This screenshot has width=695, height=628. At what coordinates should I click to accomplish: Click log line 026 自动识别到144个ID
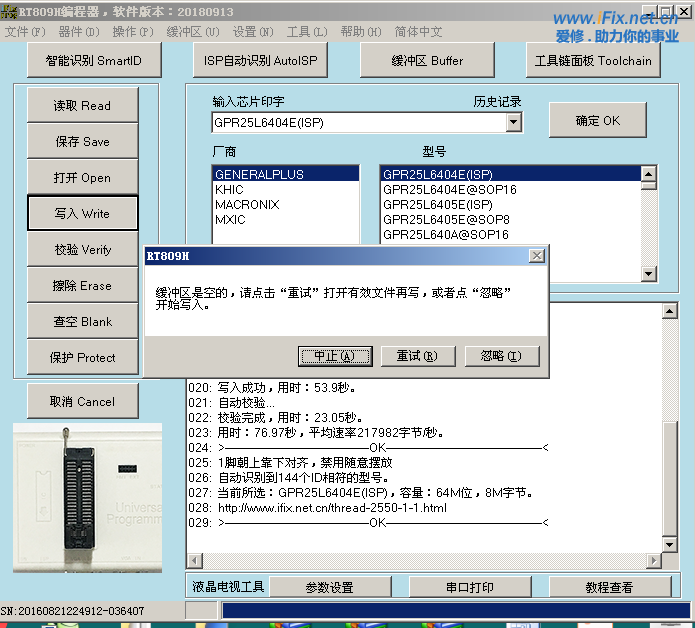pos(289,477)
